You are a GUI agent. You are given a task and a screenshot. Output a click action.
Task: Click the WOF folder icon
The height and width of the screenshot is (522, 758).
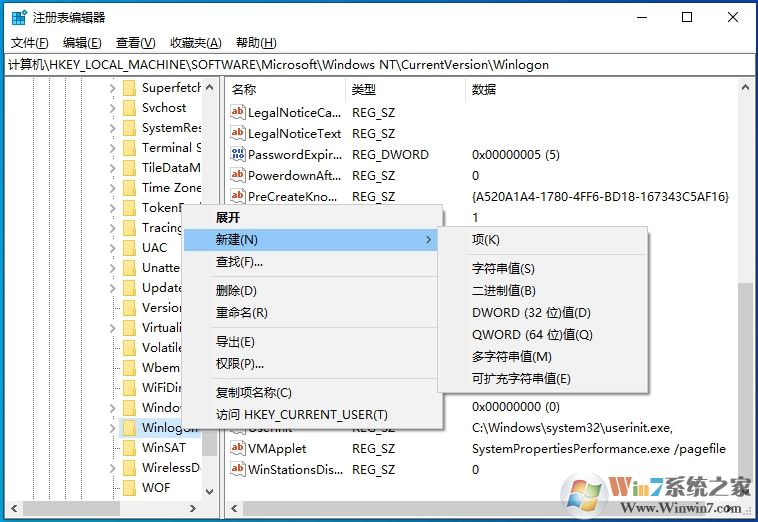point(129,488)
